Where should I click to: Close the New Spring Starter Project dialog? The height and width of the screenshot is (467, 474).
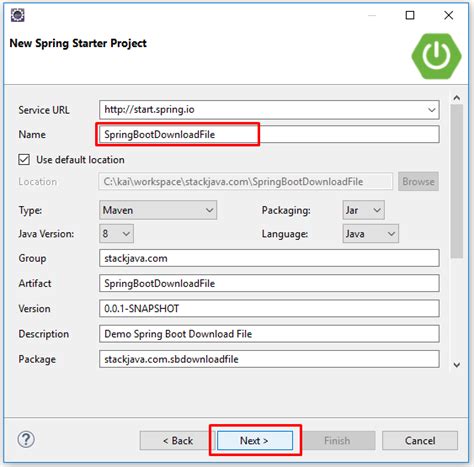click(x=449, y=15)
